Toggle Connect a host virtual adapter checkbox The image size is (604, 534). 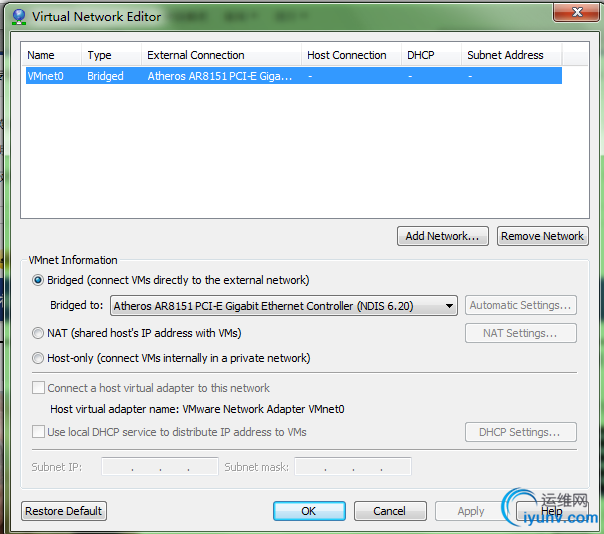click(38, 388)
